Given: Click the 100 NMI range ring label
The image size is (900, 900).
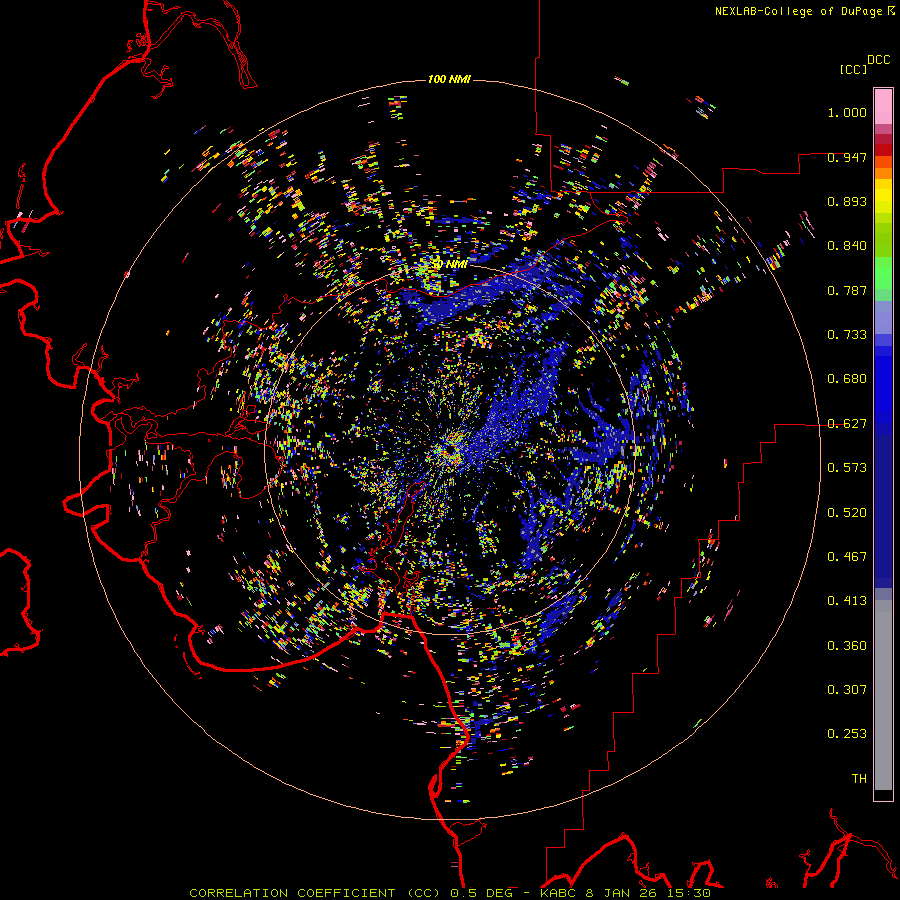Looking at the screenshot, I should (x=449, y=79).
